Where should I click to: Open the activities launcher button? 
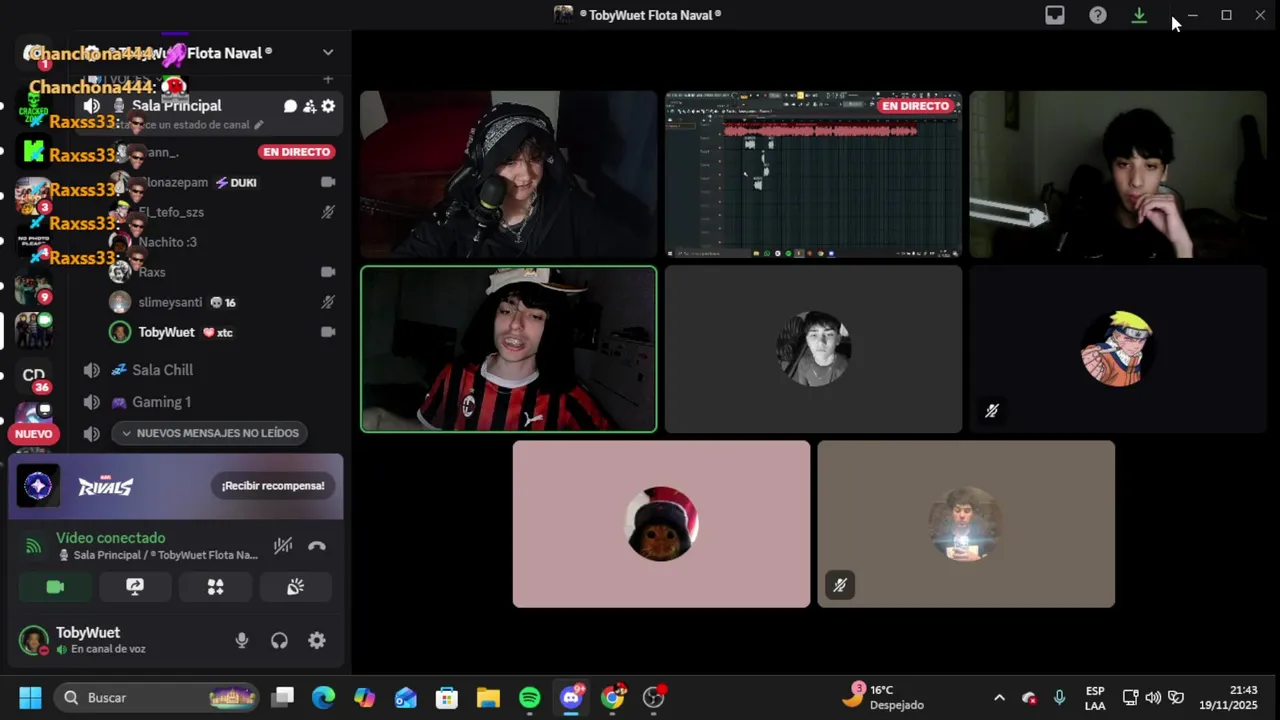(215, 587)
